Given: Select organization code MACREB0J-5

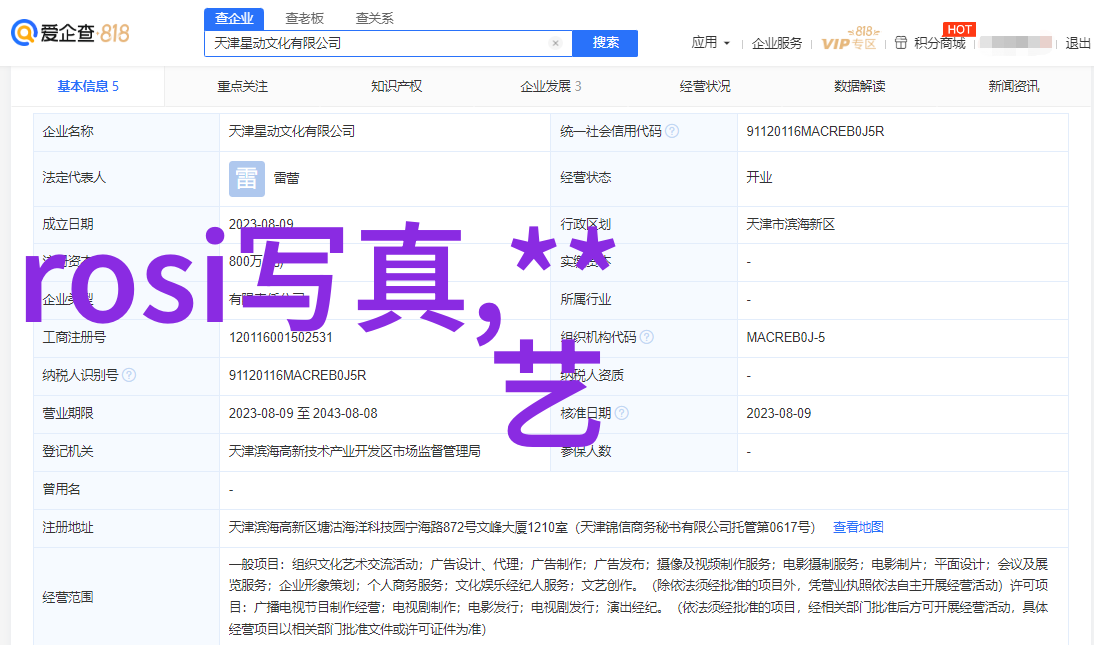Looking at the screenshot, I should [x=786, y=337].
